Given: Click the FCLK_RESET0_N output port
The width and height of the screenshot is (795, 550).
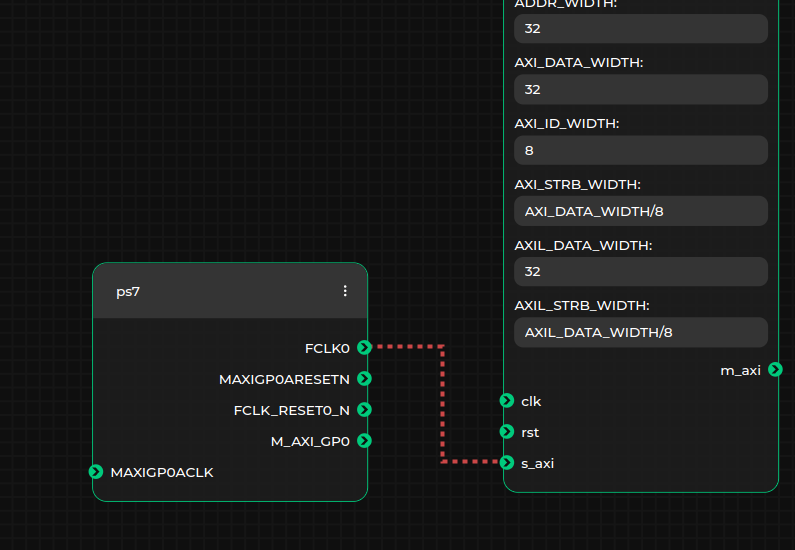Looking at the screenshot, I should [365, 410].
